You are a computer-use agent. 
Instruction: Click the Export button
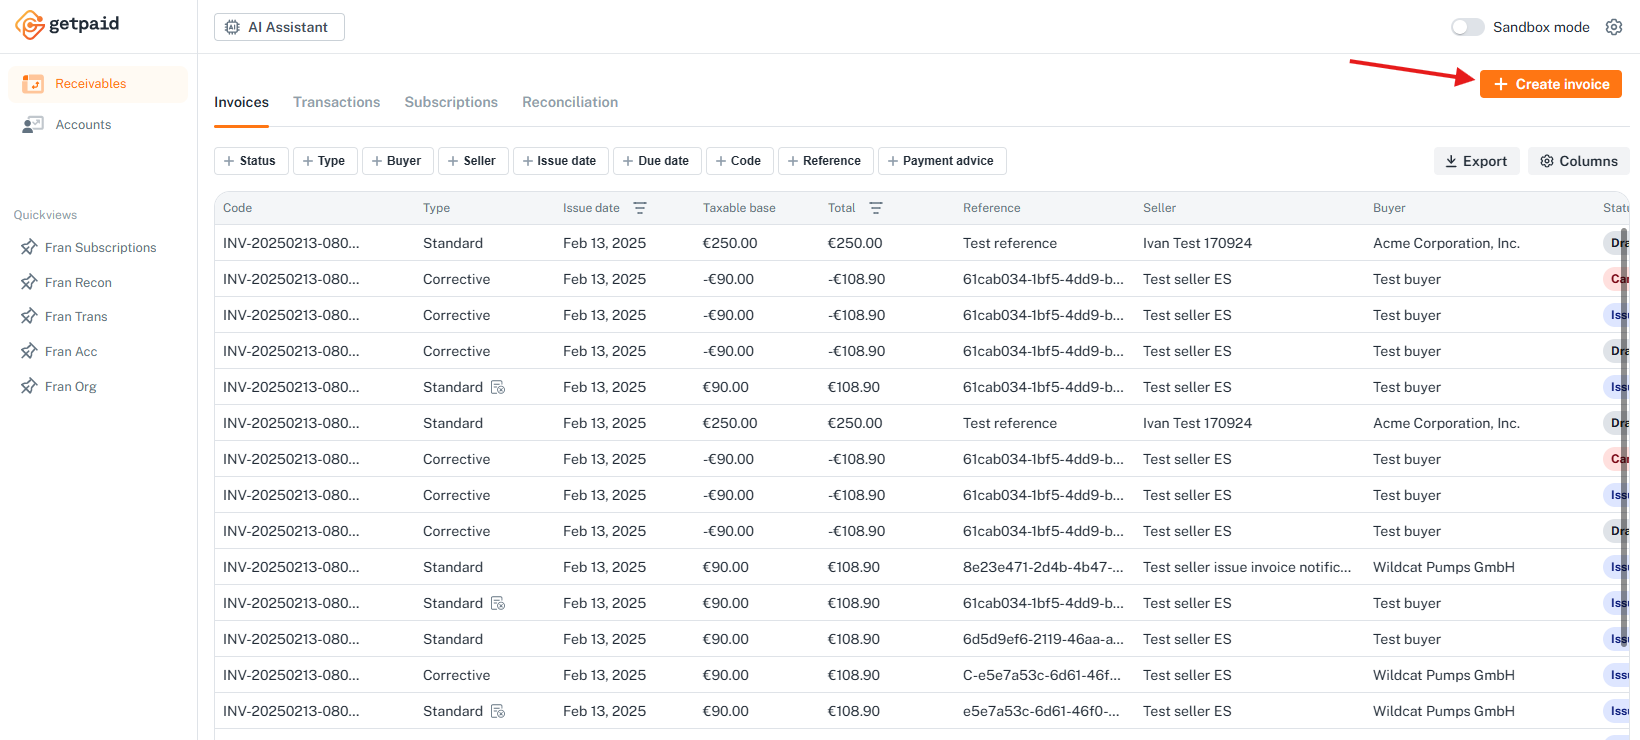point(1477,161)
